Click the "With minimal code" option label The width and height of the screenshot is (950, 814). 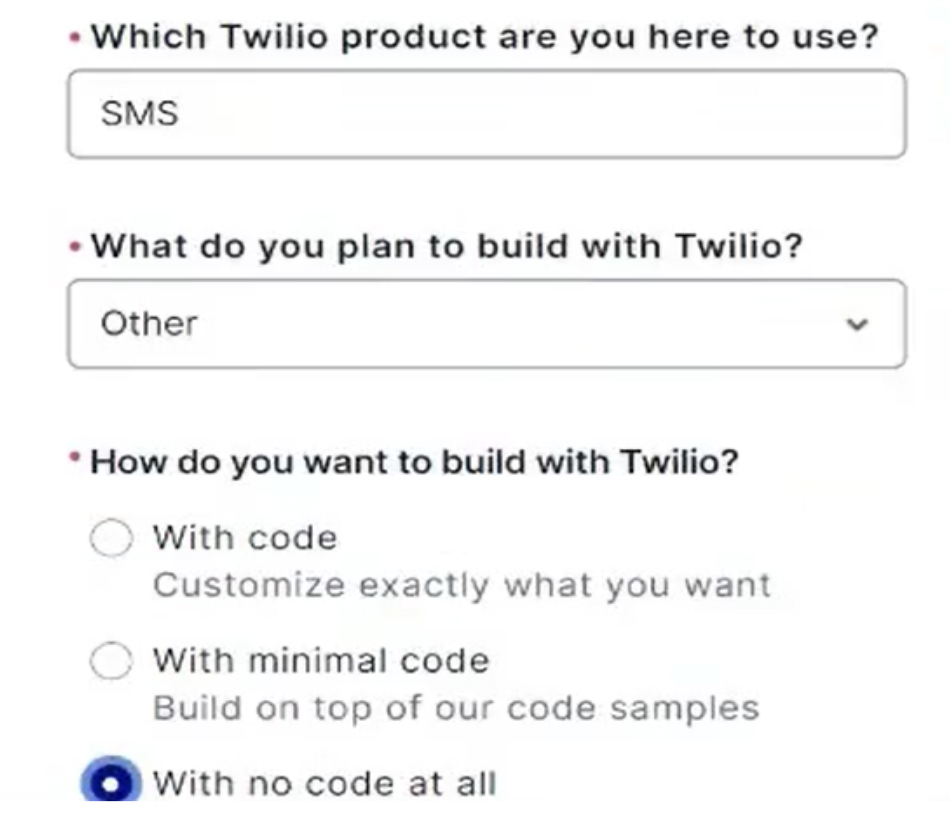pos(321,660)
